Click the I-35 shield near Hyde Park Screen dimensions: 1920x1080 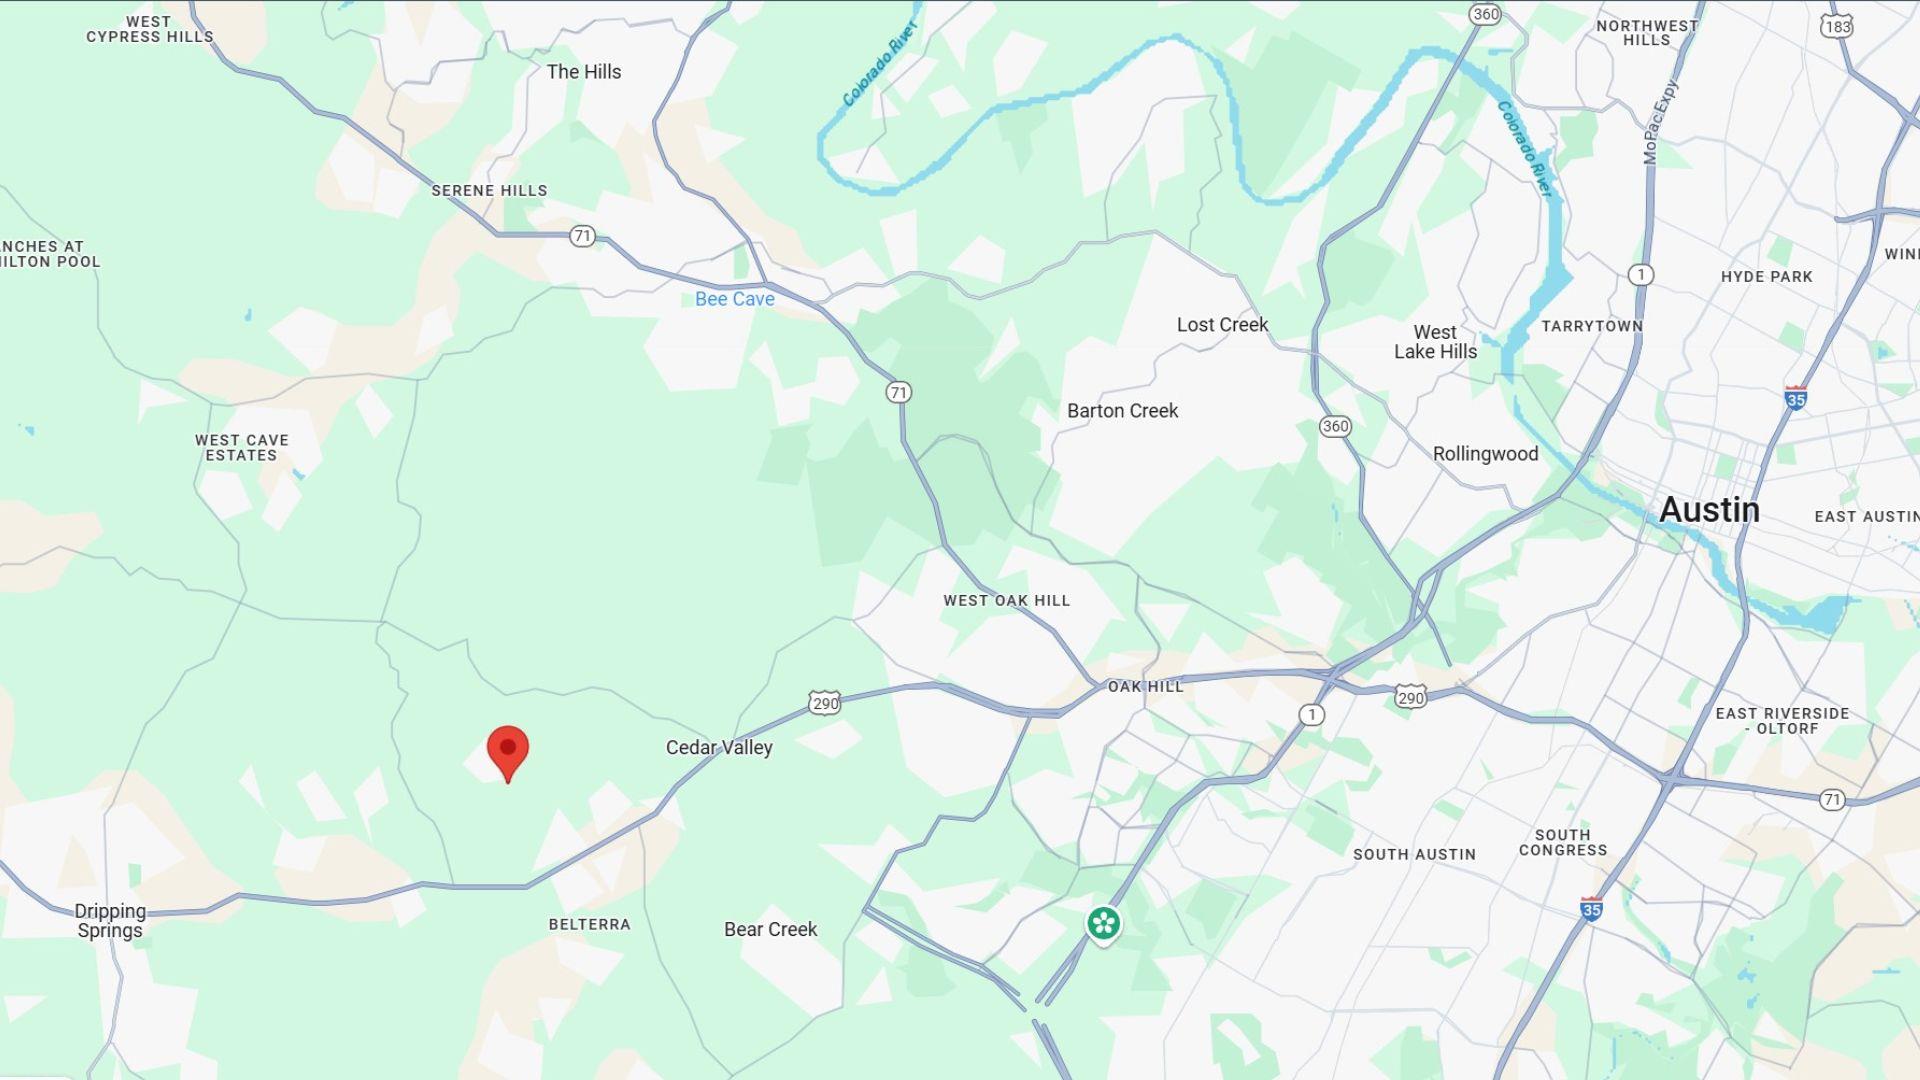(x=1796, y=397)
